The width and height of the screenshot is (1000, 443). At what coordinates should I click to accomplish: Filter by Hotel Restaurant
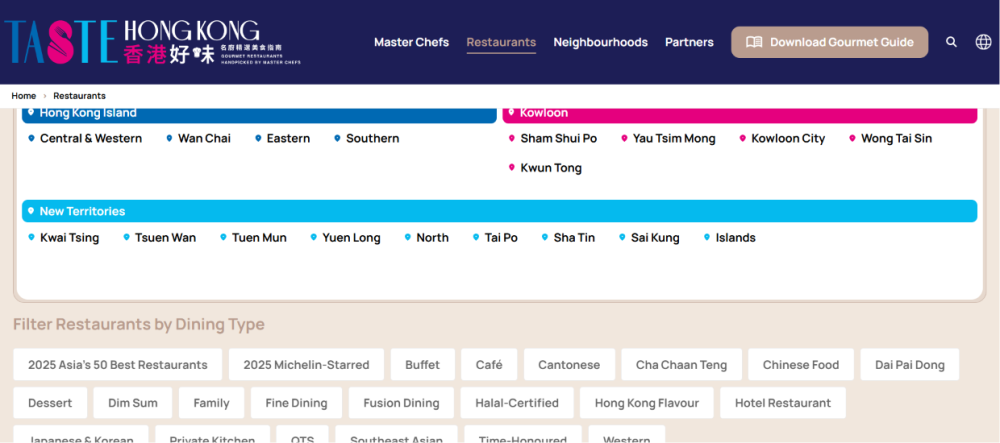coord(783,403)
